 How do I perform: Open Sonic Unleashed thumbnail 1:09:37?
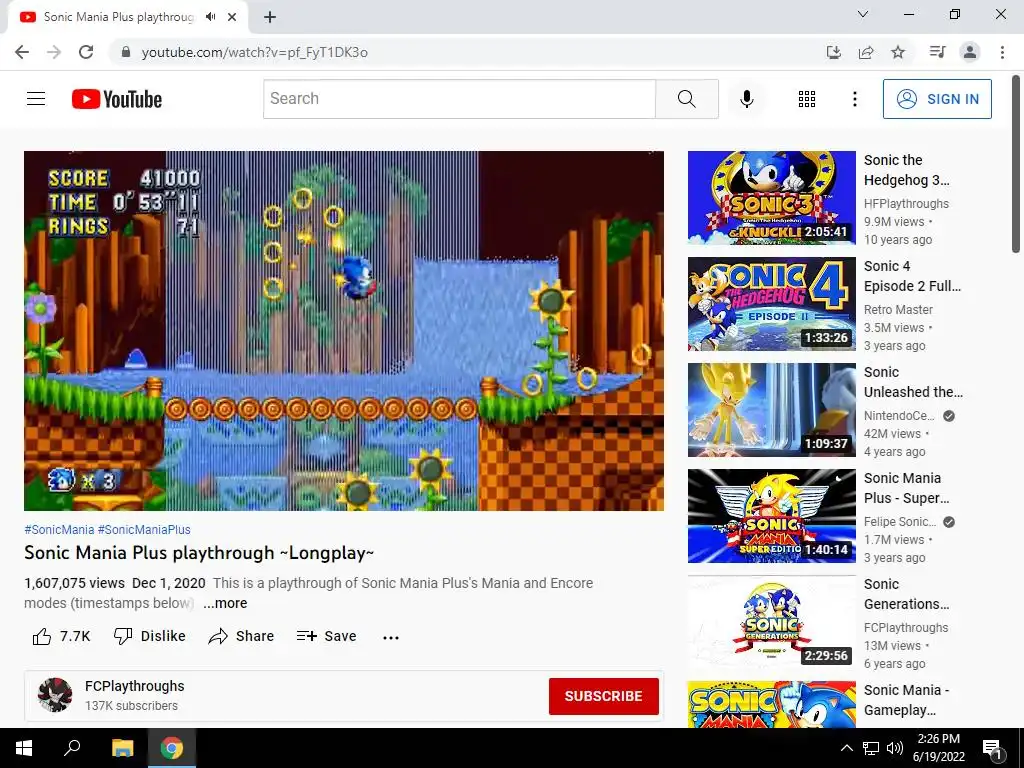771,410
